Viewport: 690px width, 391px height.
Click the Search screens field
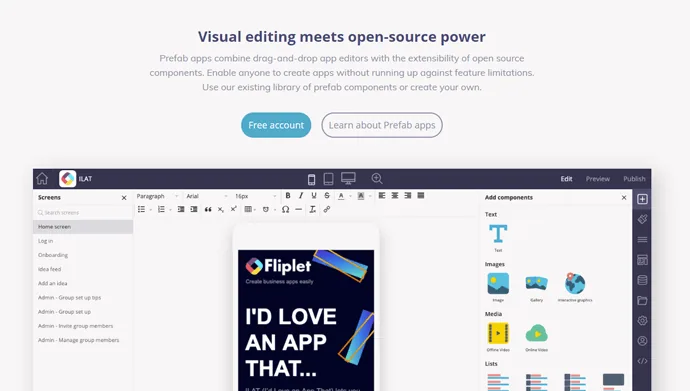coord(83,212)
